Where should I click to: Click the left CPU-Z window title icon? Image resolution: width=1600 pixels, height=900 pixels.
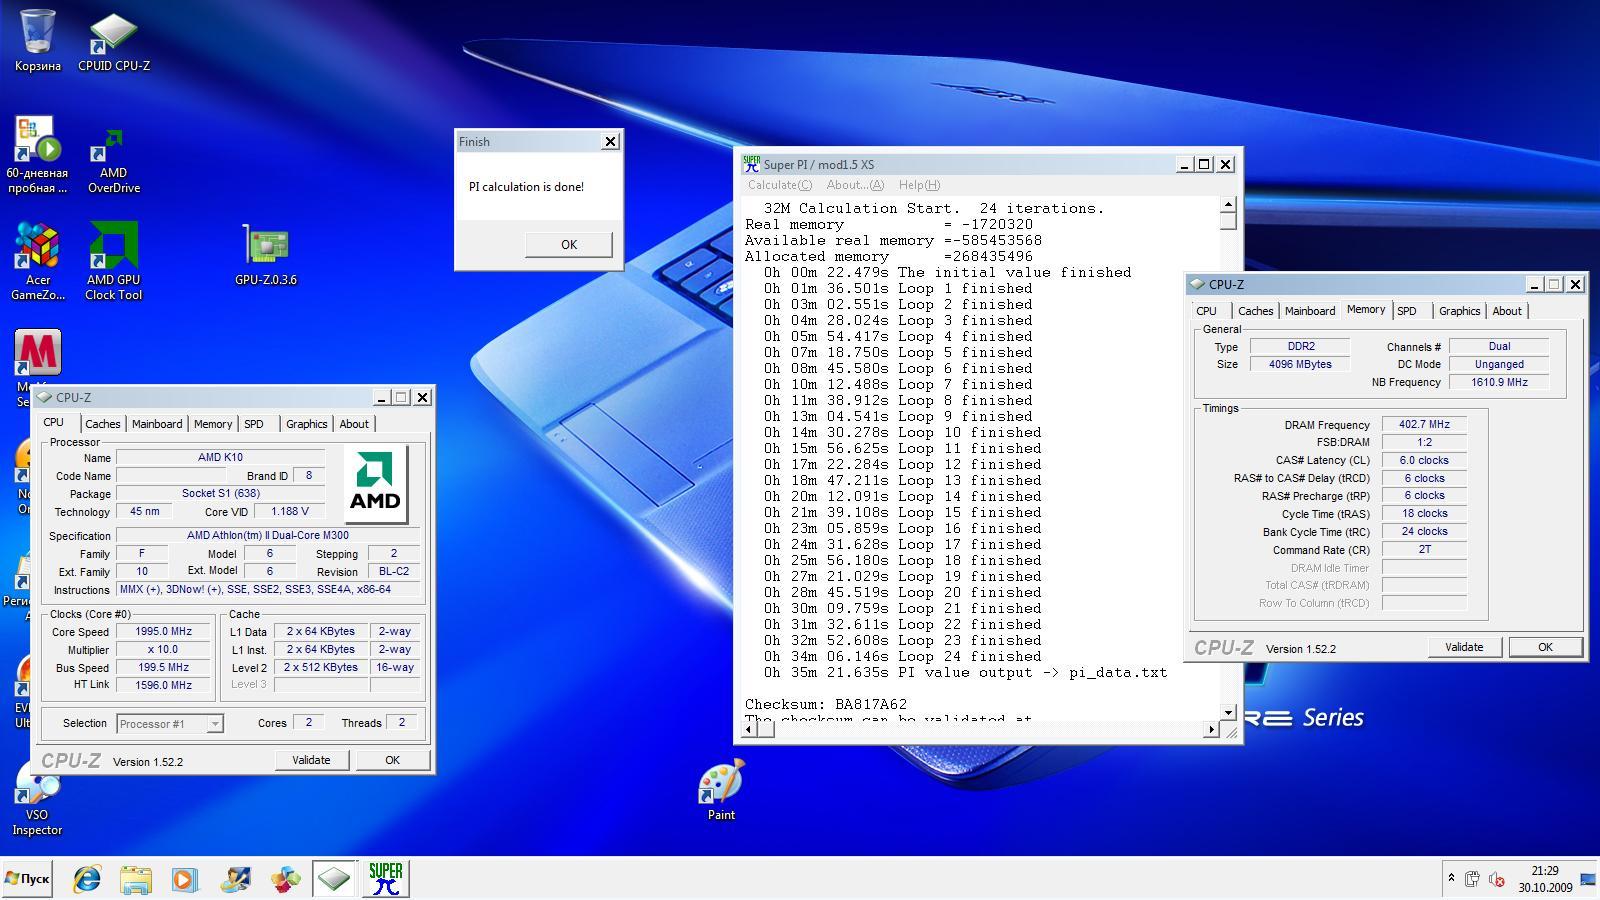coord(46,397)
